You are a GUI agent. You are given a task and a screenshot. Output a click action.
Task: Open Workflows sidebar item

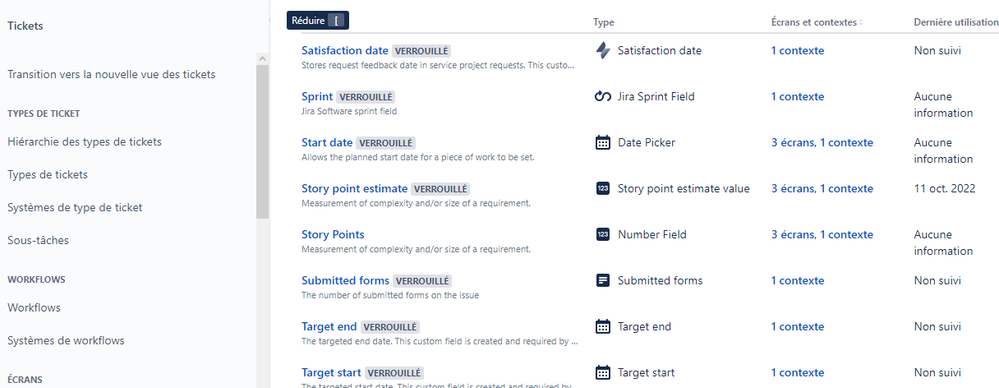[x=34, y=308]
